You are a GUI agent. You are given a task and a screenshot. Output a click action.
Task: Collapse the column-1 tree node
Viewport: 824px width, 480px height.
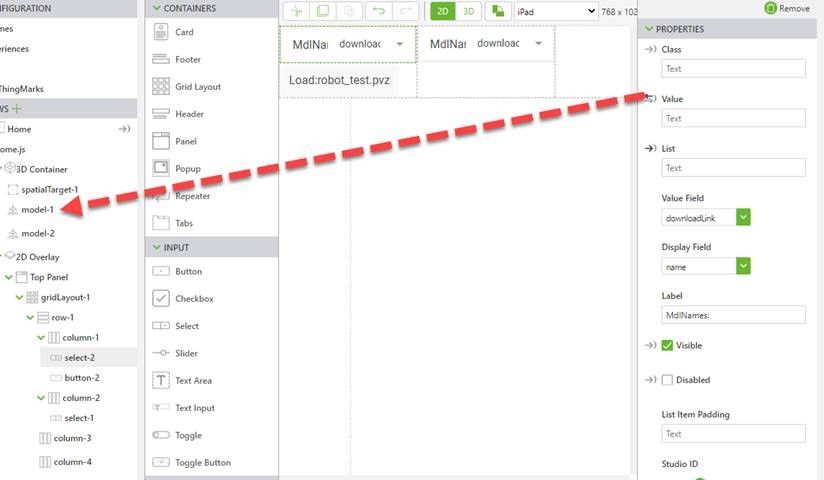[x=41, y=338]
